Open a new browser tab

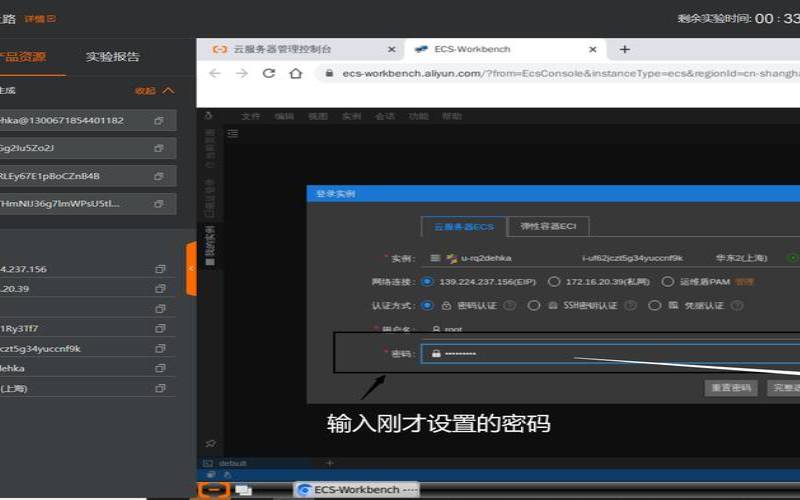pyautogui.click(x=624, y=49)
